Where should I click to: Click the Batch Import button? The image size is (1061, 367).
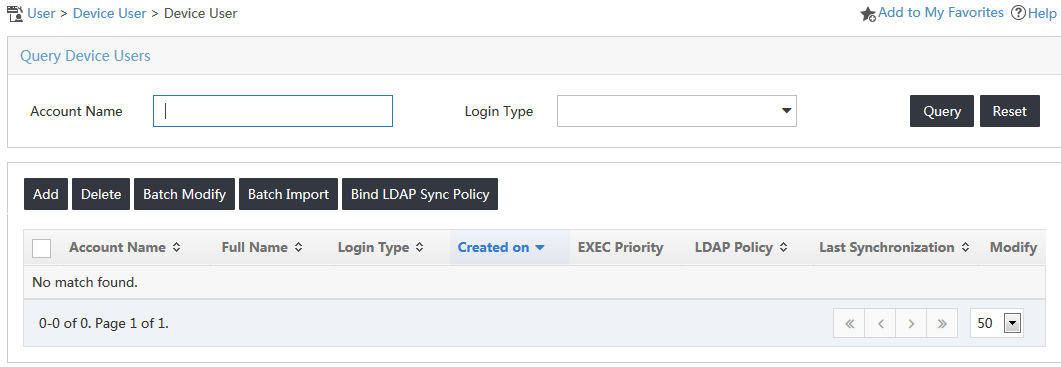pyautogui.click(x=288, y=194)
